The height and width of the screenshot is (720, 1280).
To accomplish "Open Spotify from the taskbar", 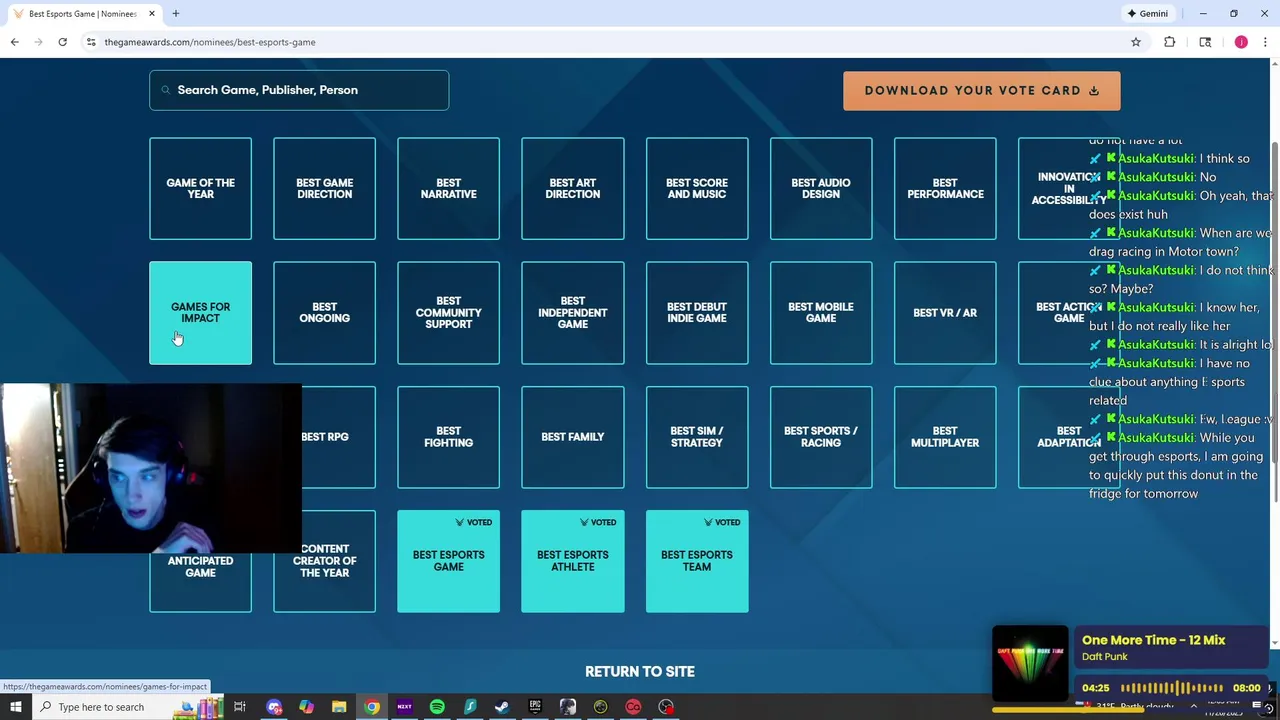I will click(x=437, y=707).
